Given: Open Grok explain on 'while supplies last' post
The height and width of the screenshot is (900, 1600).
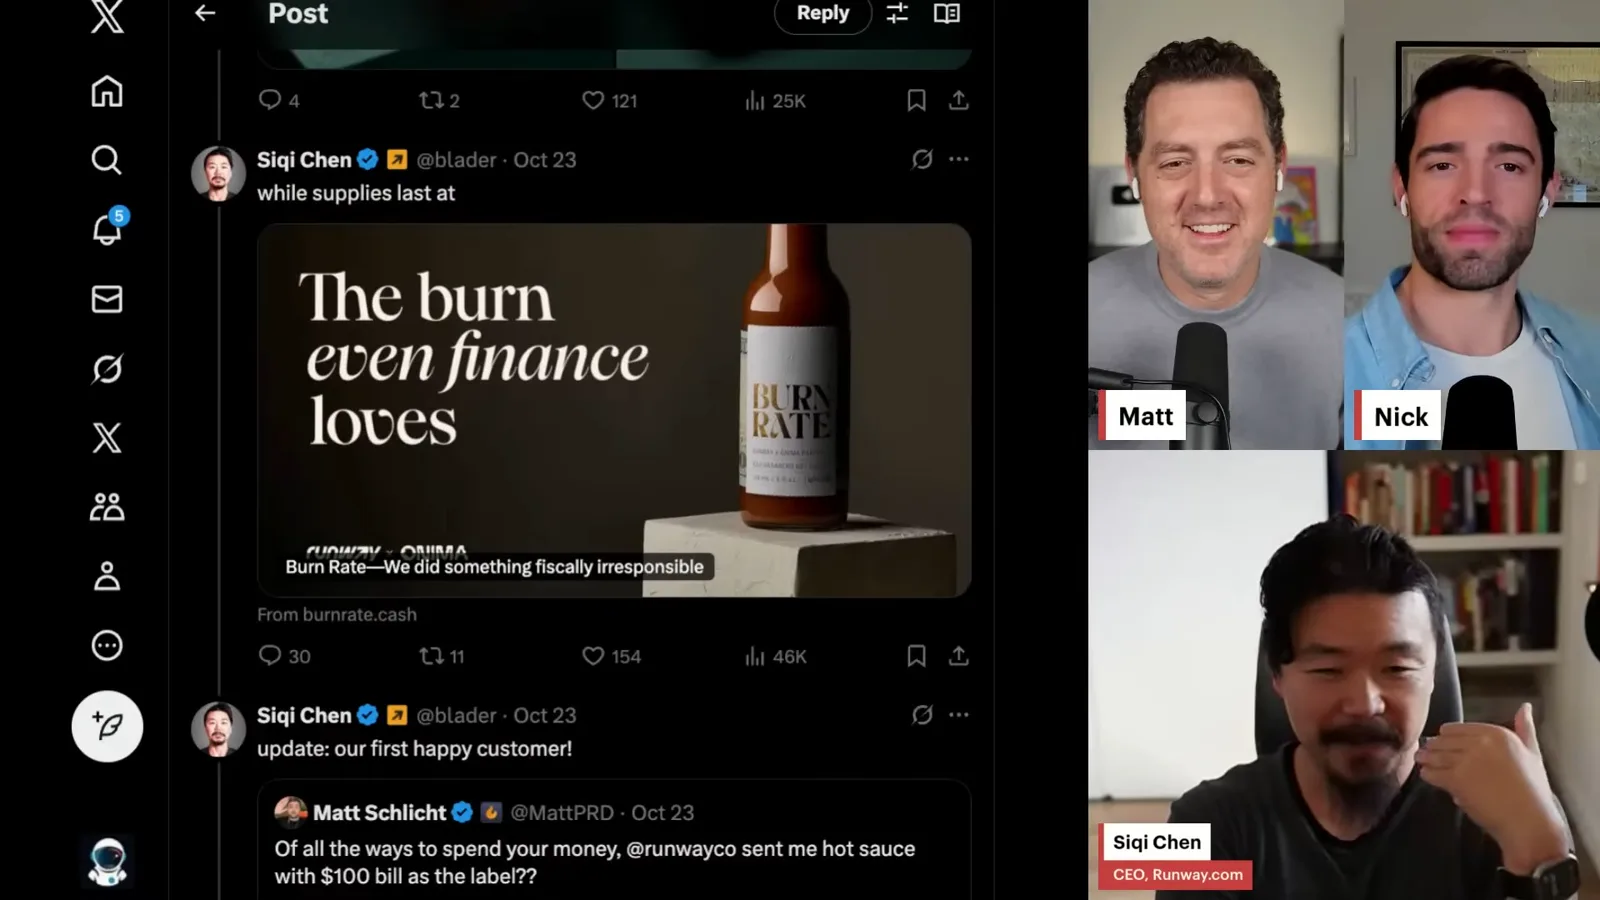Looking at the screenshot, I should (922, 159).
